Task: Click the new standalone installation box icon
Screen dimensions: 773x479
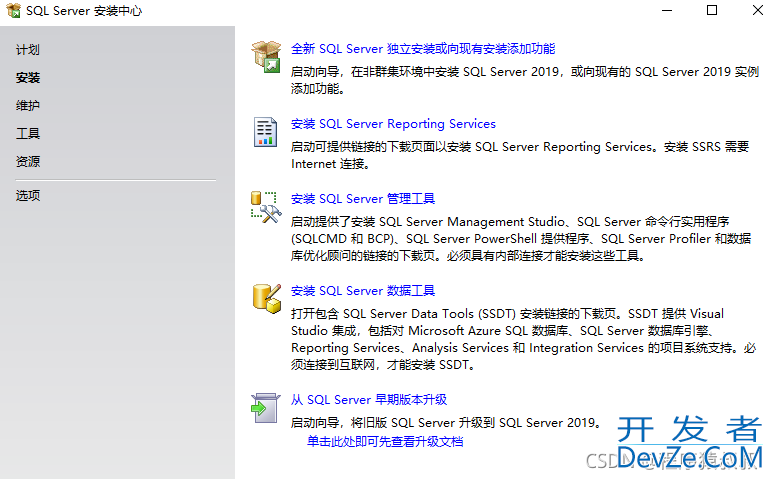Action: (266, 57)
